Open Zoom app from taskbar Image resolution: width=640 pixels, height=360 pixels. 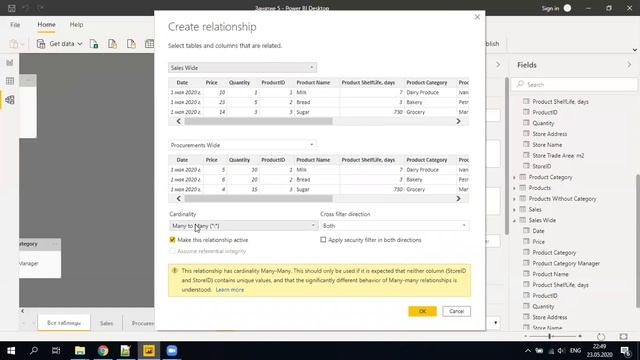click(x=172, y=351)
